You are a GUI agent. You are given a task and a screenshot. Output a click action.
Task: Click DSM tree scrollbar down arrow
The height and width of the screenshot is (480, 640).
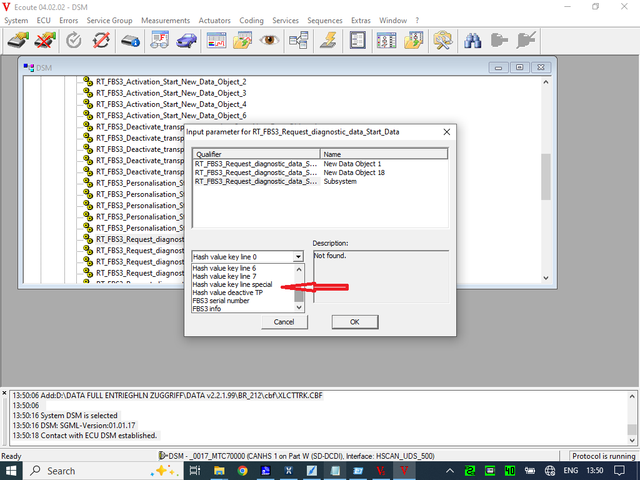546,278
